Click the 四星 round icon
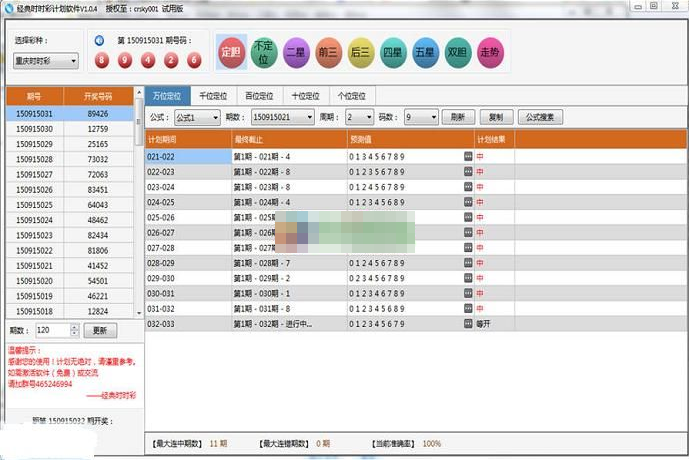Image resolution: width=689 pixels, height=460 pixels. click(x=394, y=52)
